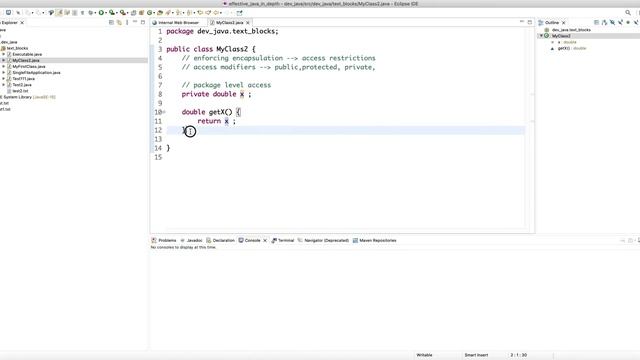Close the Package Explorer tab

pos(22,23)
